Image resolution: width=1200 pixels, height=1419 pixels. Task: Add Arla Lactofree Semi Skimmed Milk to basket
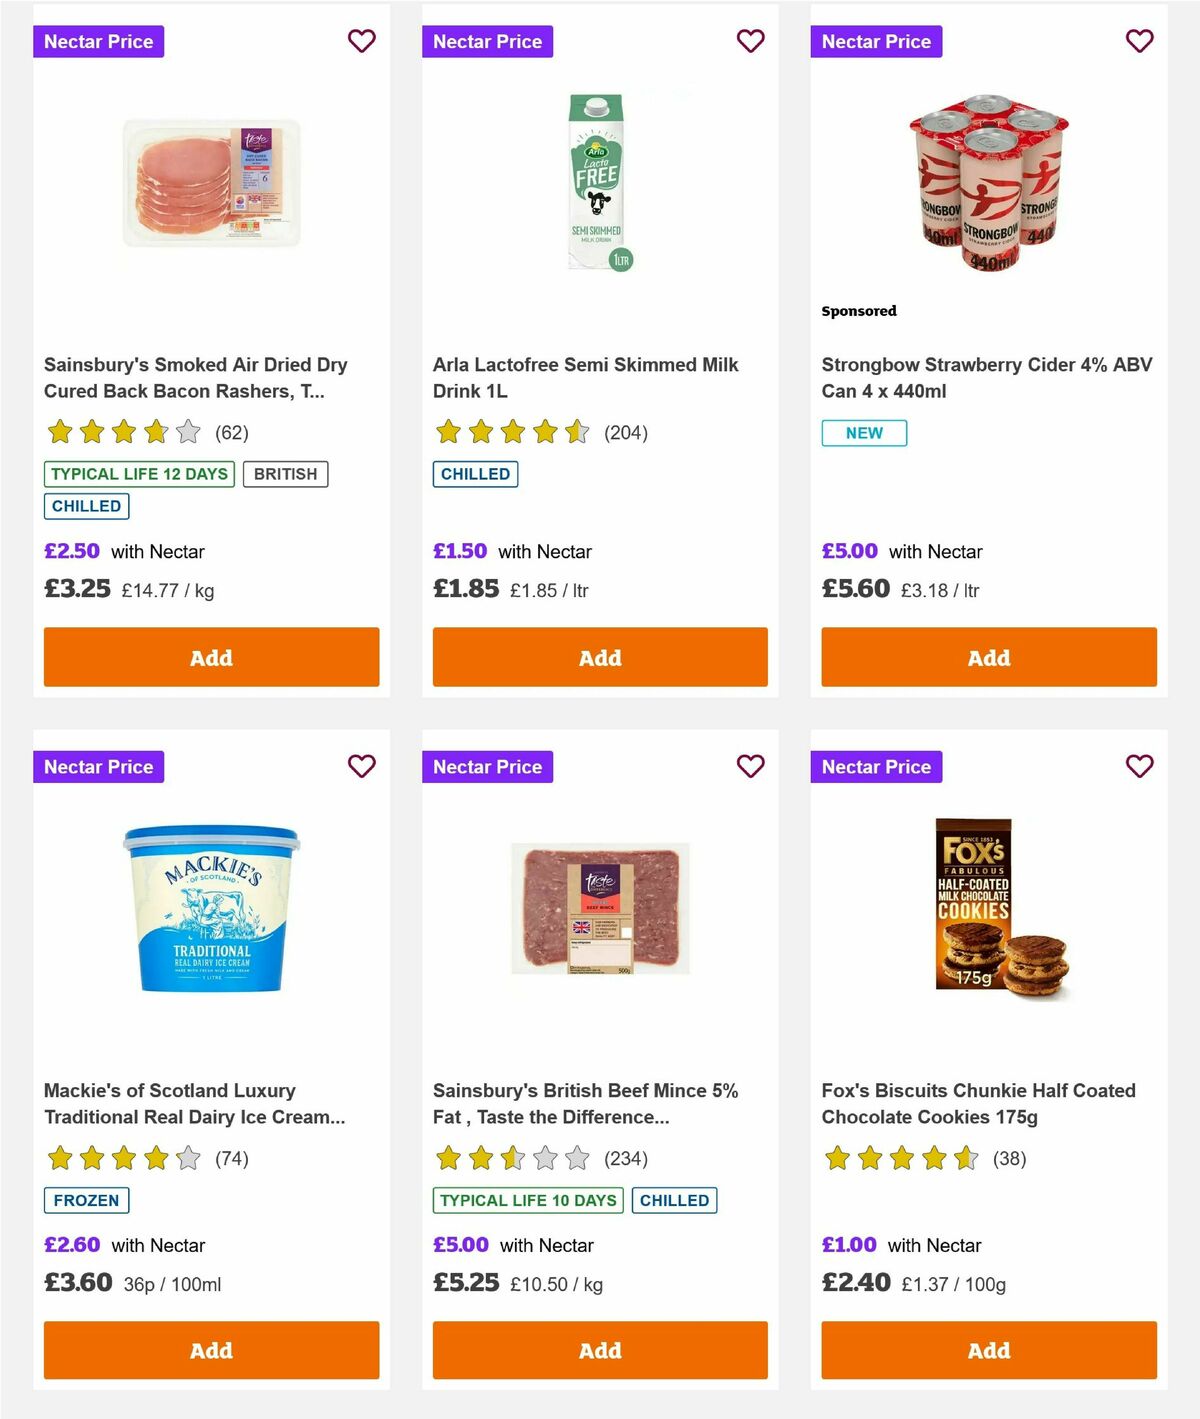pos(599,657)
